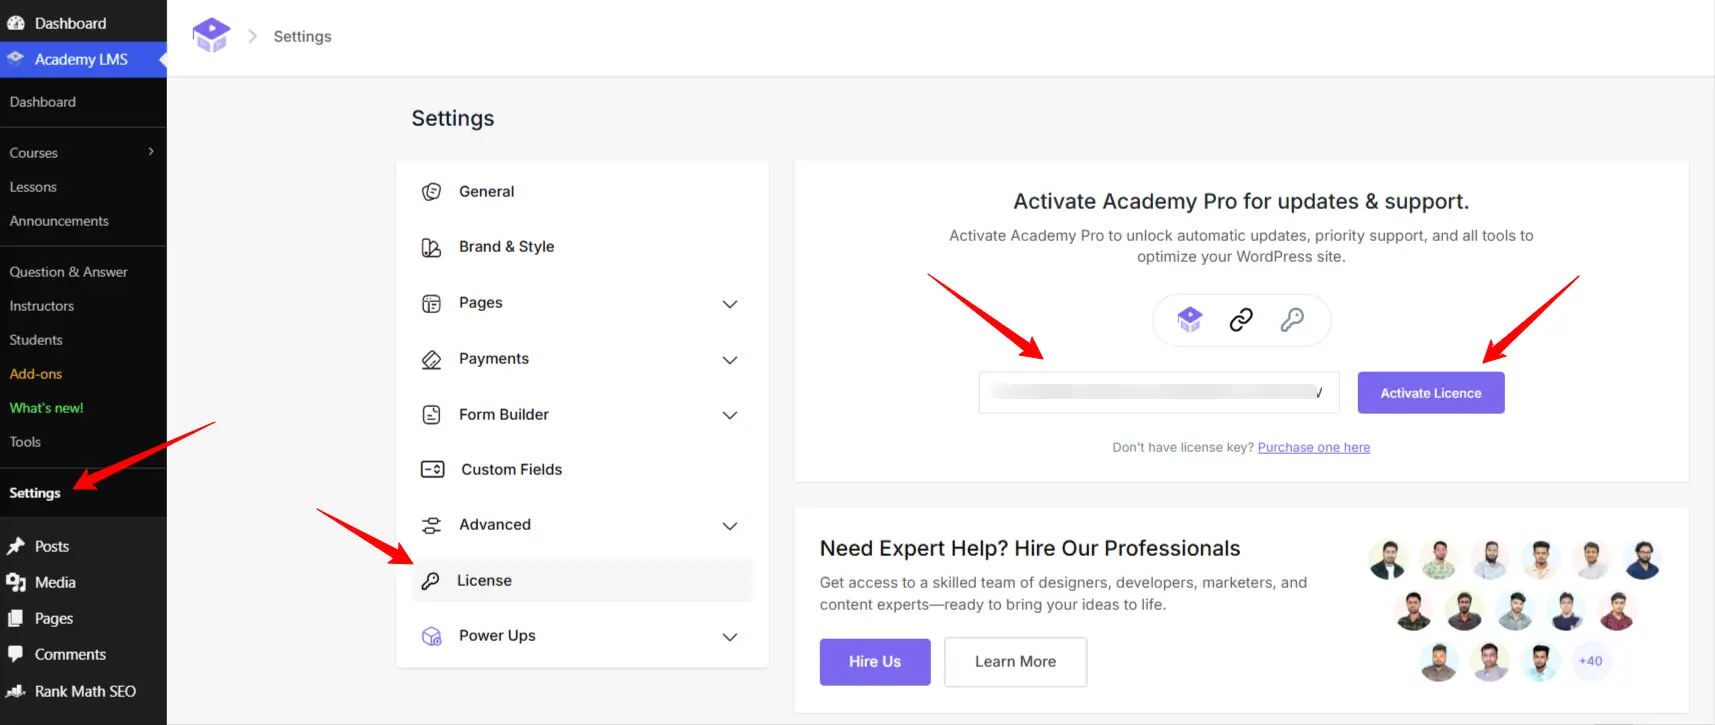Viewport: 1715px width, 725px height.
Task: Click the Power Ups cube icon
Action: (x=431, y=636)
